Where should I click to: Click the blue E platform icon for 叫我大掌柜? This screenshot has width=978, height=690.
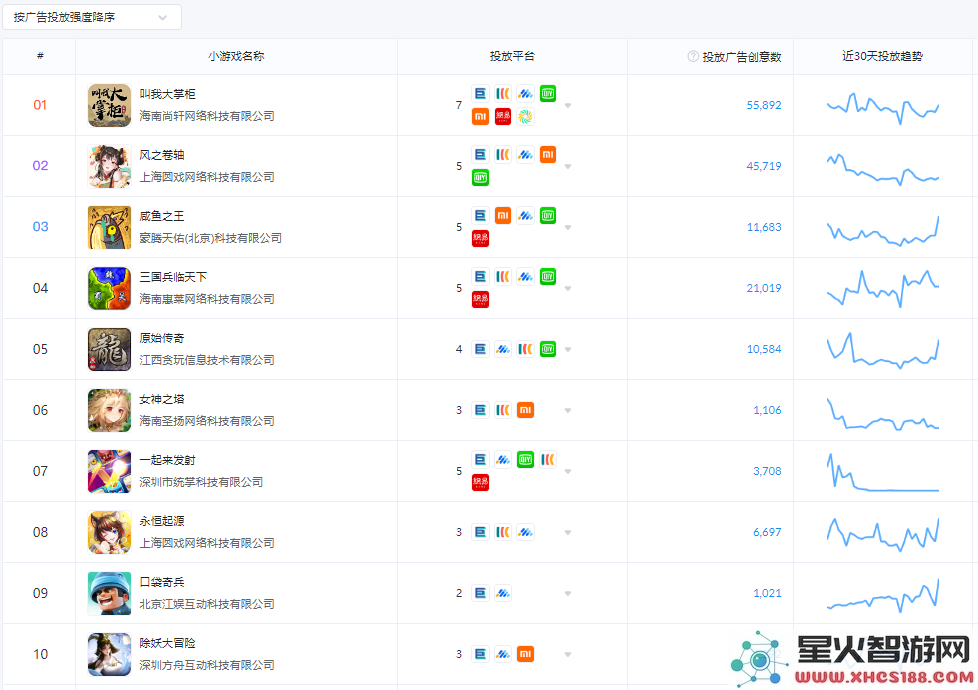(x=480, y=94)
